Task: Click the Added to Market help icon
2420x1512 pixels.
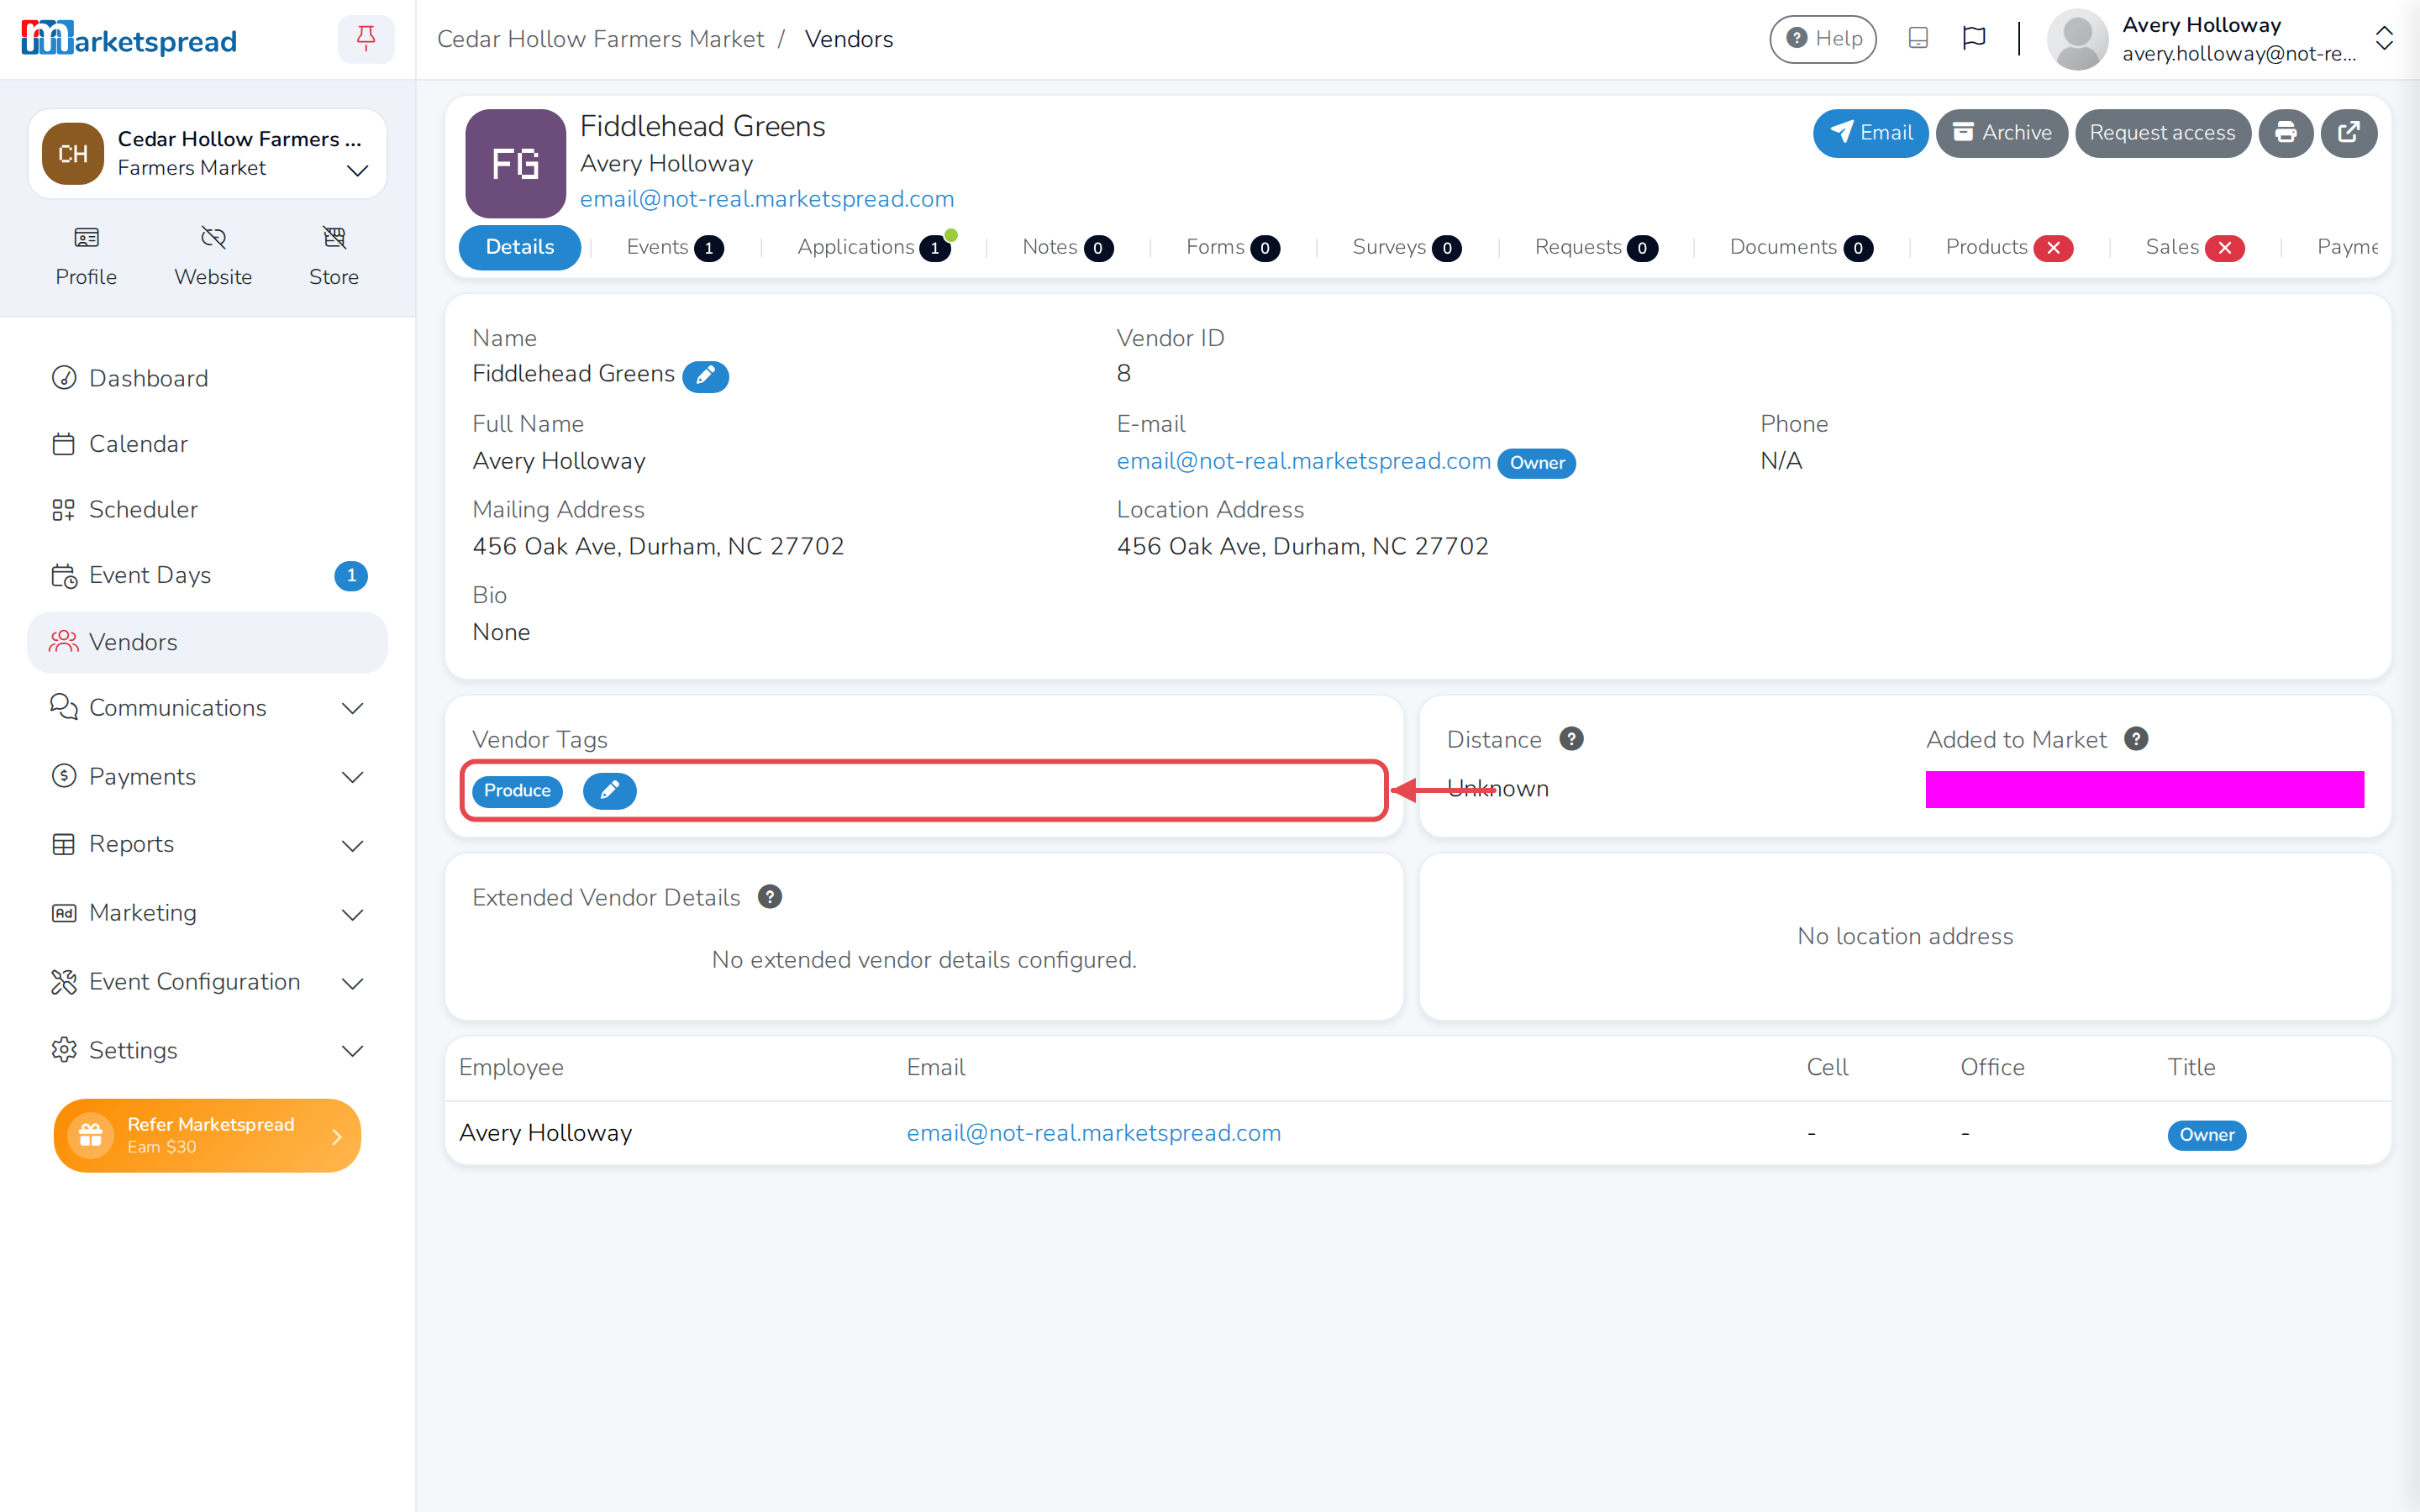Action: coord(2136,739)
